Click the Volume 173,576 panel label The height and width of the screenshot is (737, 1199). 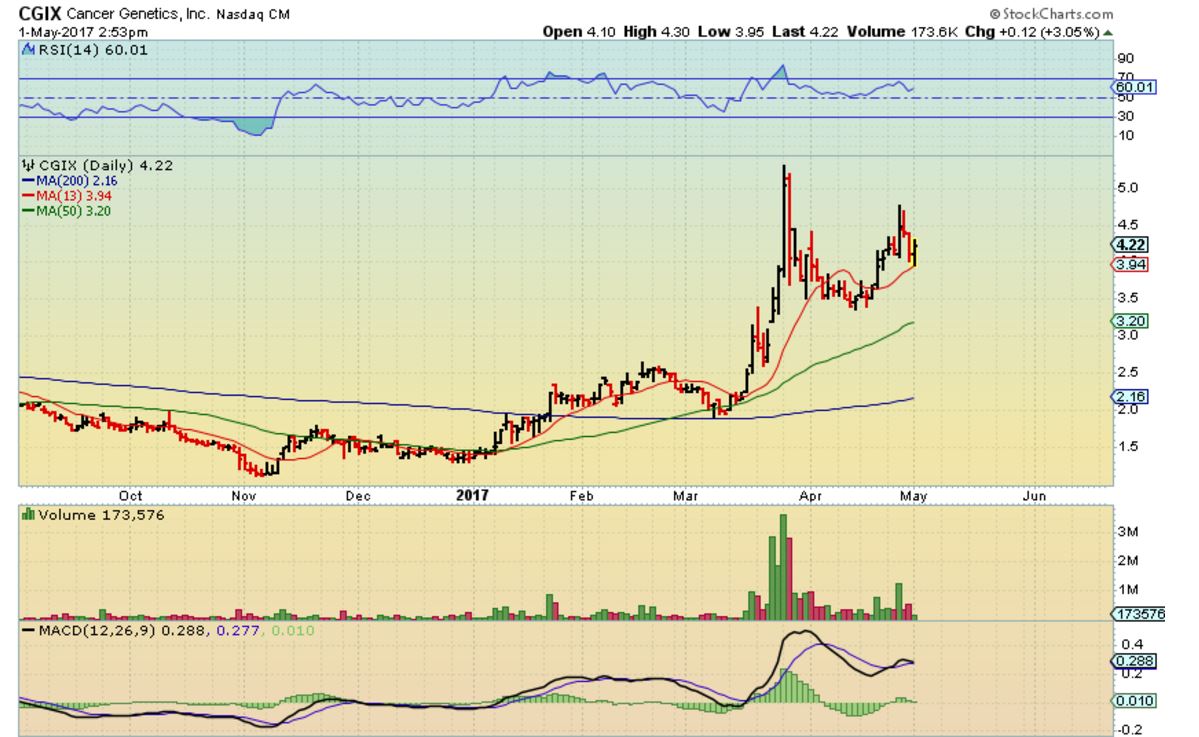point(102,515)
